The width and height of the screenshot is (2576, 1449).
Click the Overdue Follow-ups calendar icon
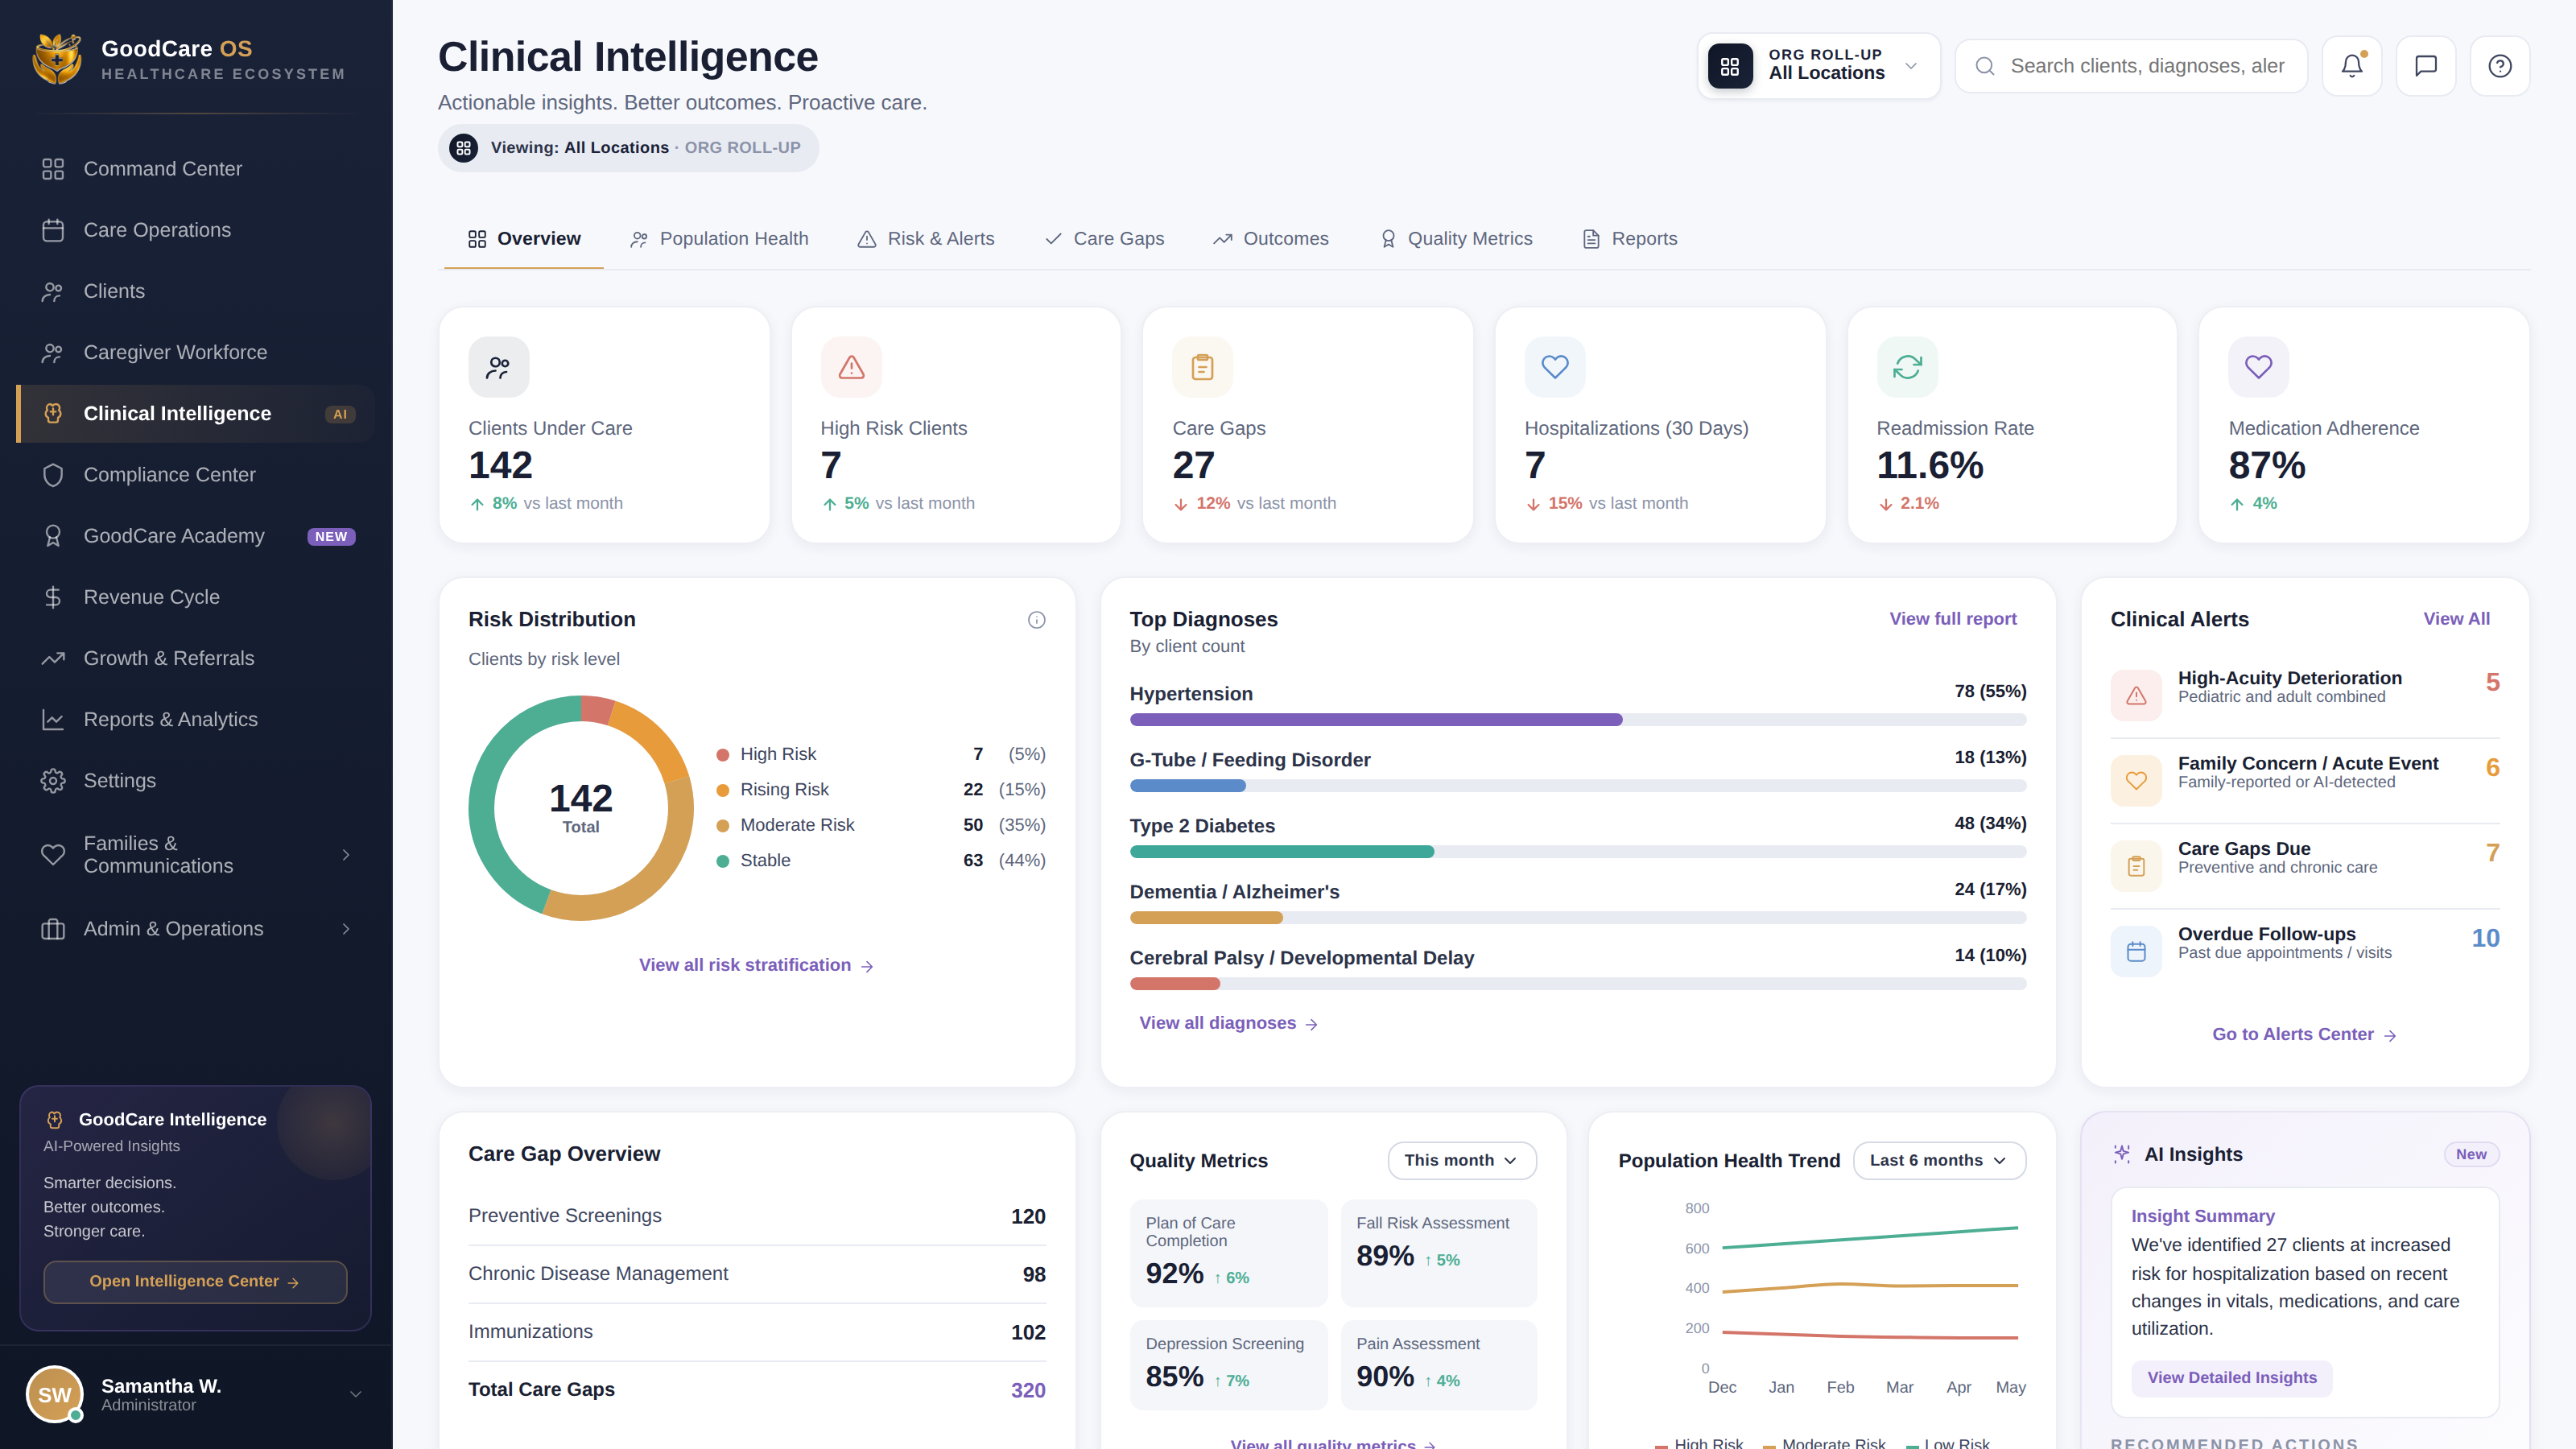coord(2136,951)
